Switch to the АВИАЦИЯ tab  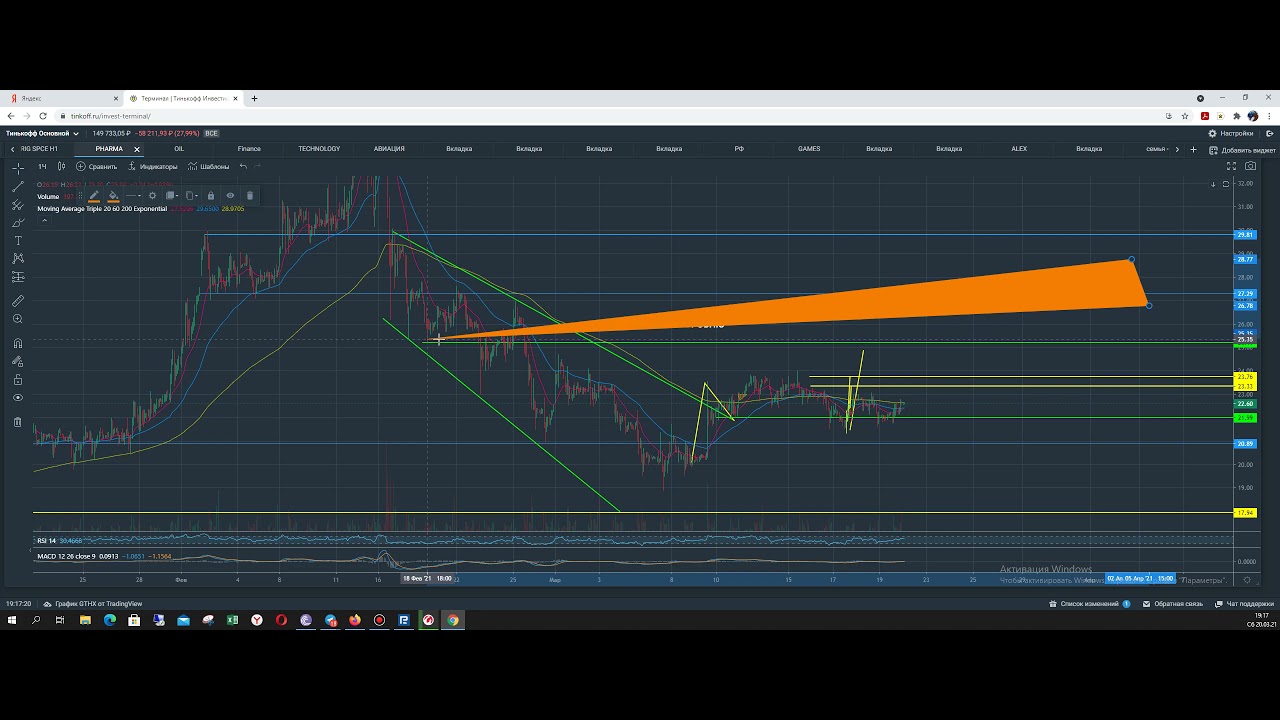[389, 149]
